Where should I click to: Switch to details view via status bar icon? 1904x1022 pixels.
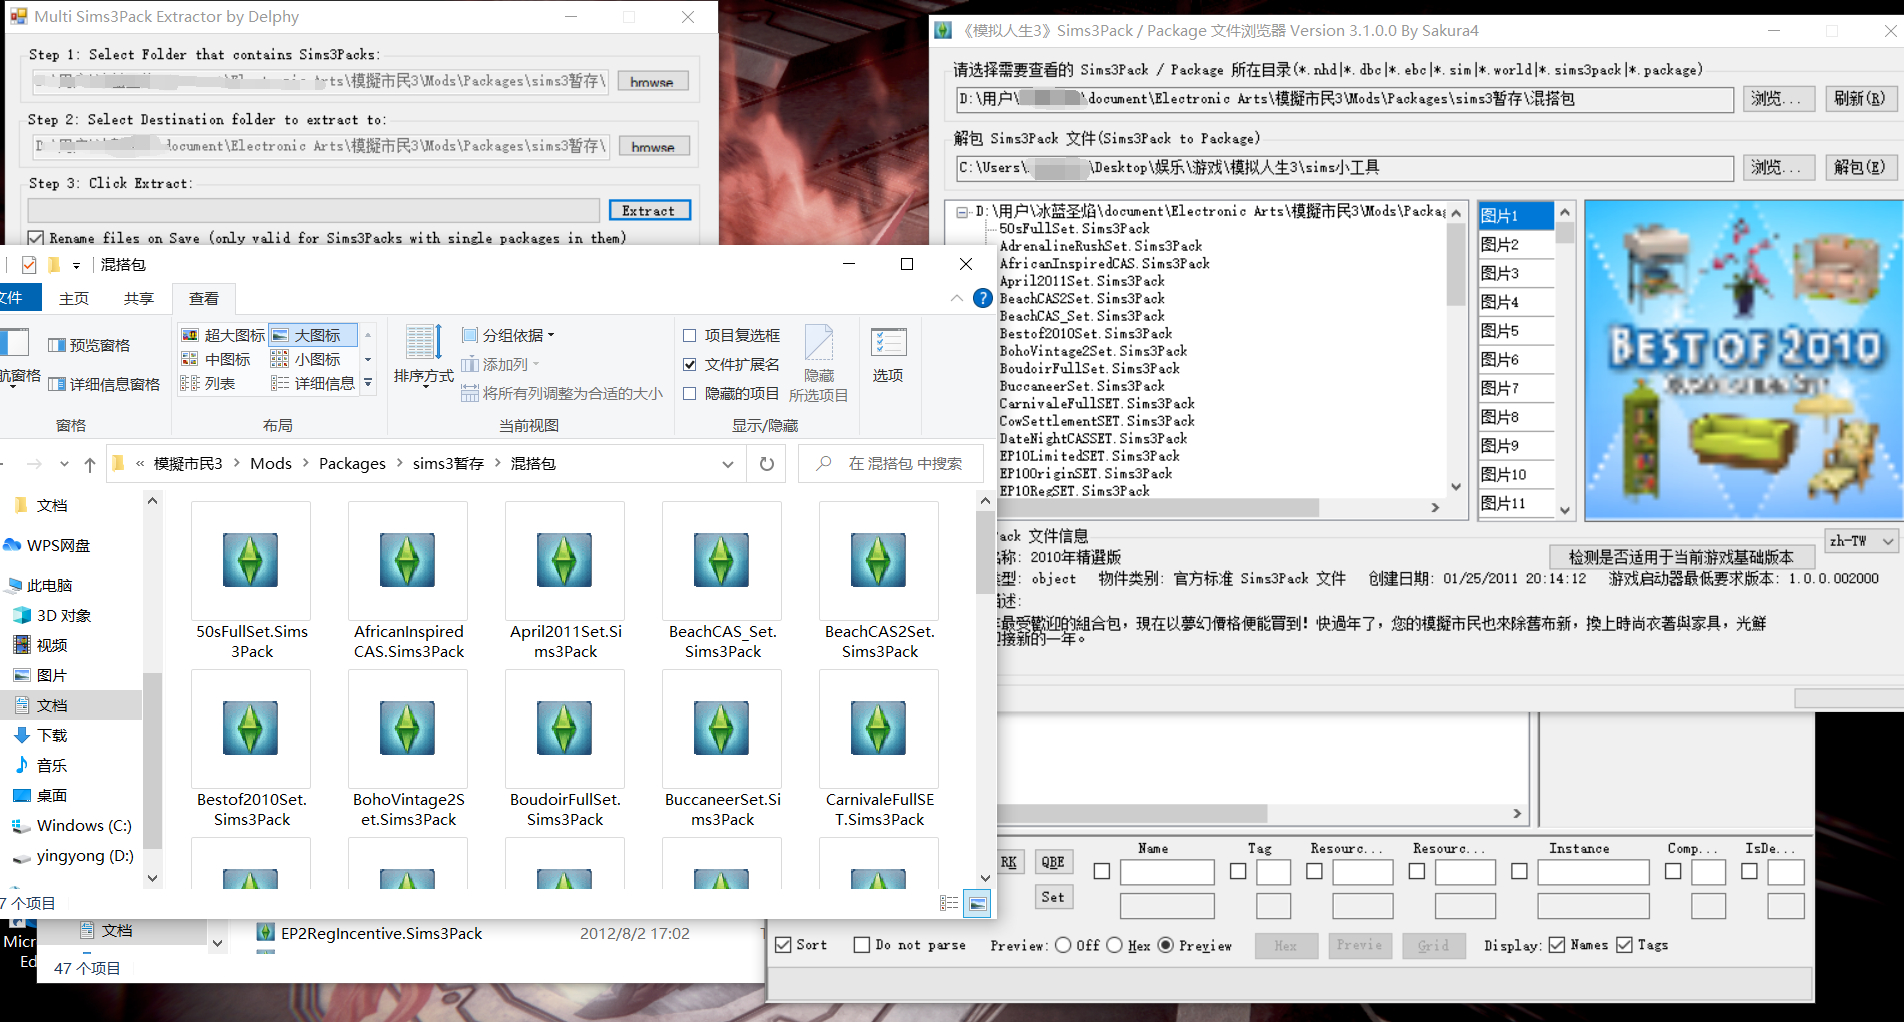coord(949,903)
